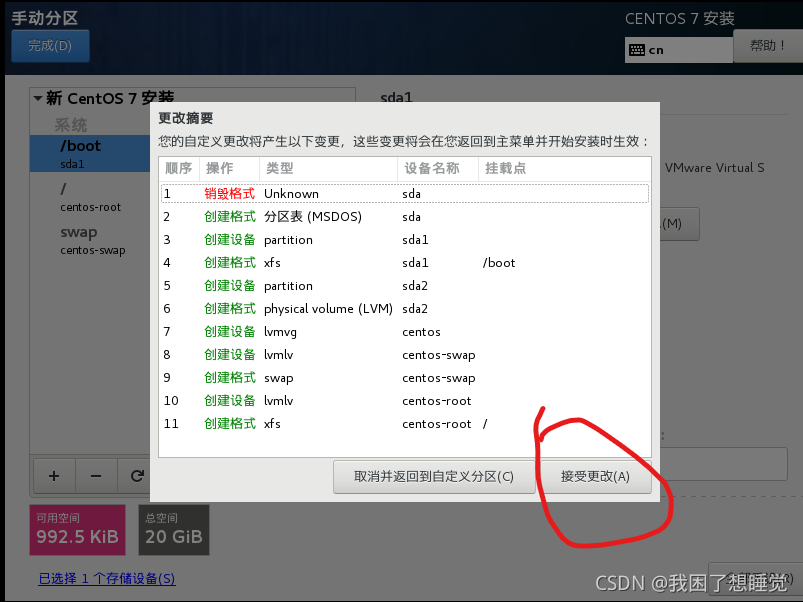Reload storage with the refresh icon
This screenshot has height=602, width=803.
click(135, 476)
